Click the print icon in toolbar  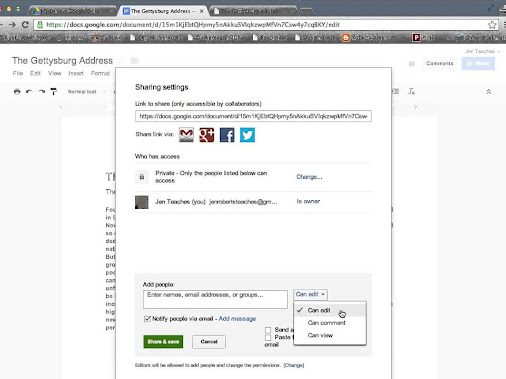click(17, 91)
